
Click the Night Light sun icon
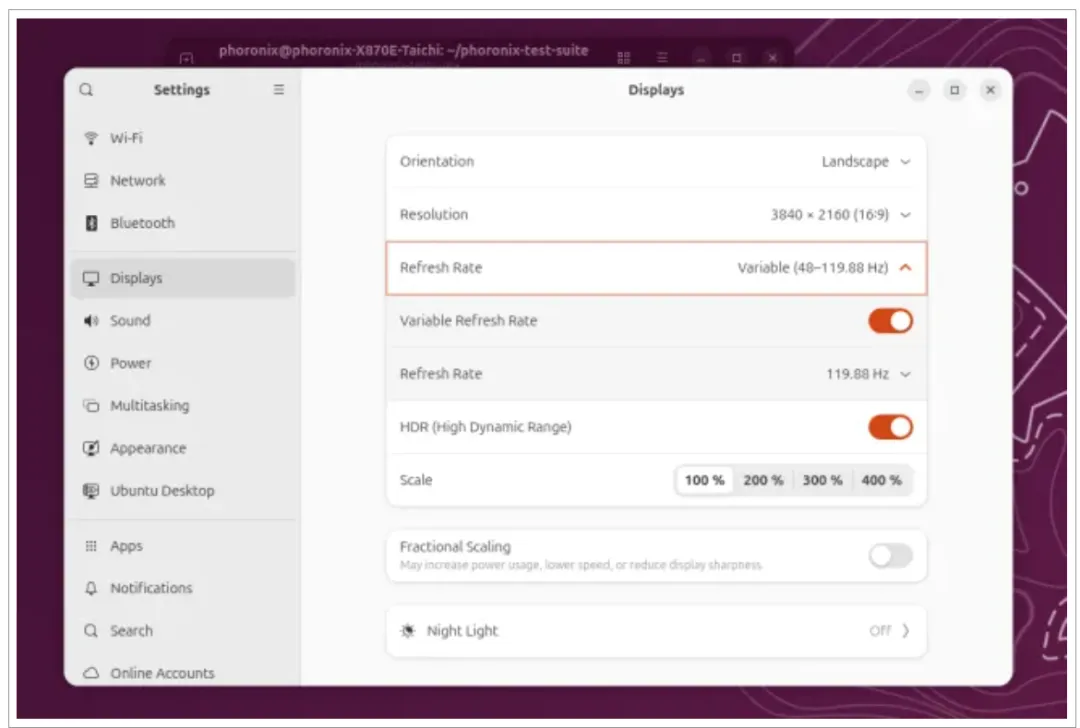(408, 631)
